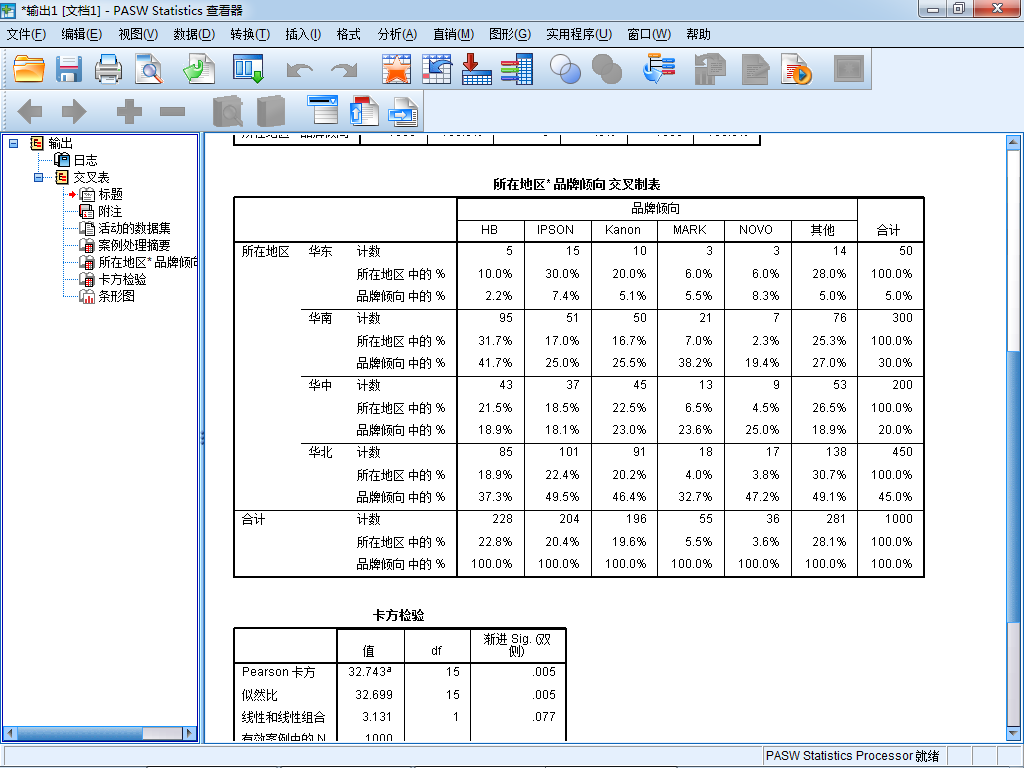Open print preview with the magnifier page icon

[149, 69]
